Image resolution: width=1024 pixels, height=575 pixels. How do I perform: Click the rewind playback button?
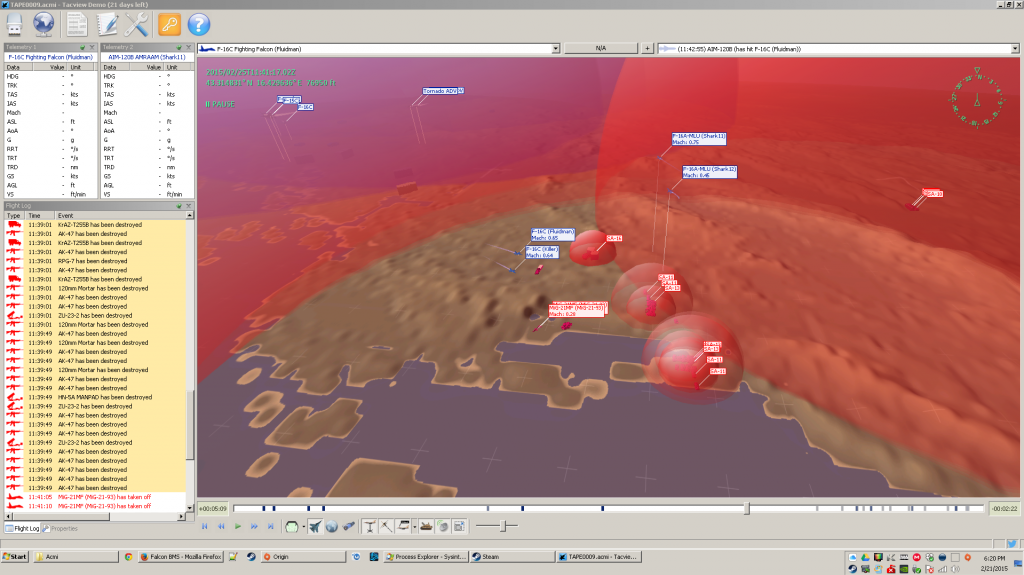[x=221, y=526]
